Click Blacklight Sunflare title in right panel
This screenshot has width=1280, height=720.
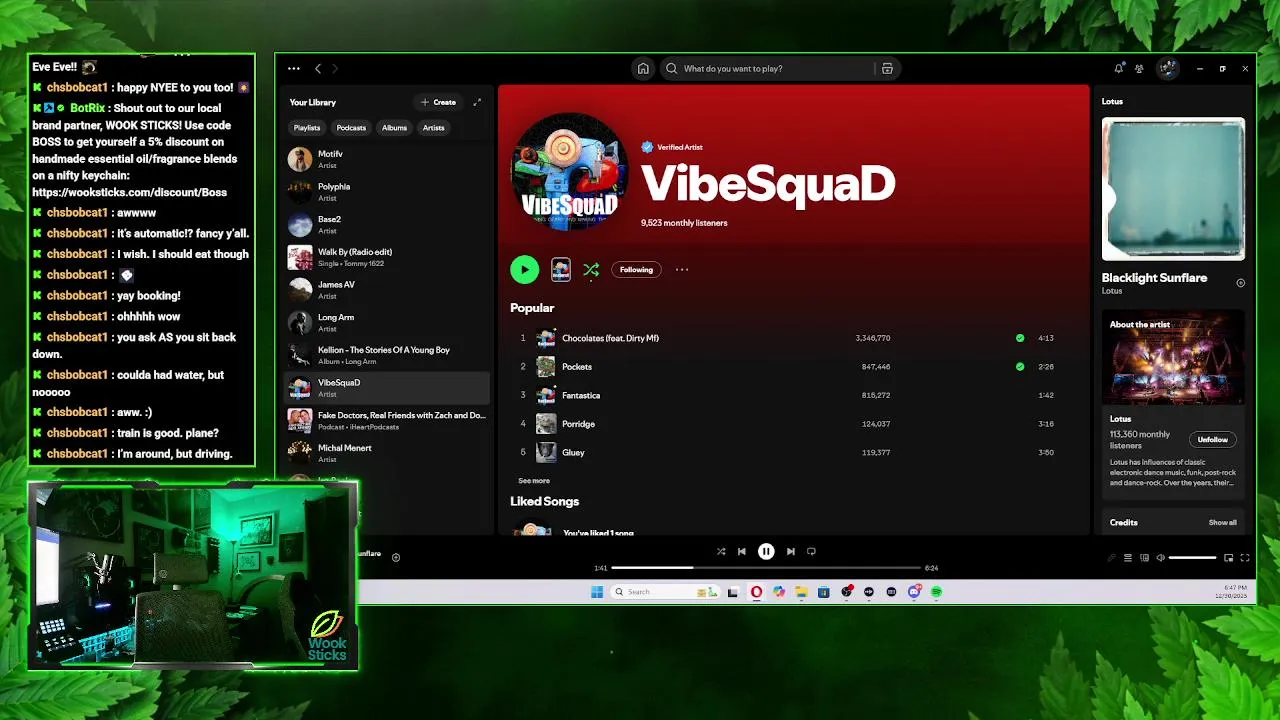click(x=1154, y=278)
